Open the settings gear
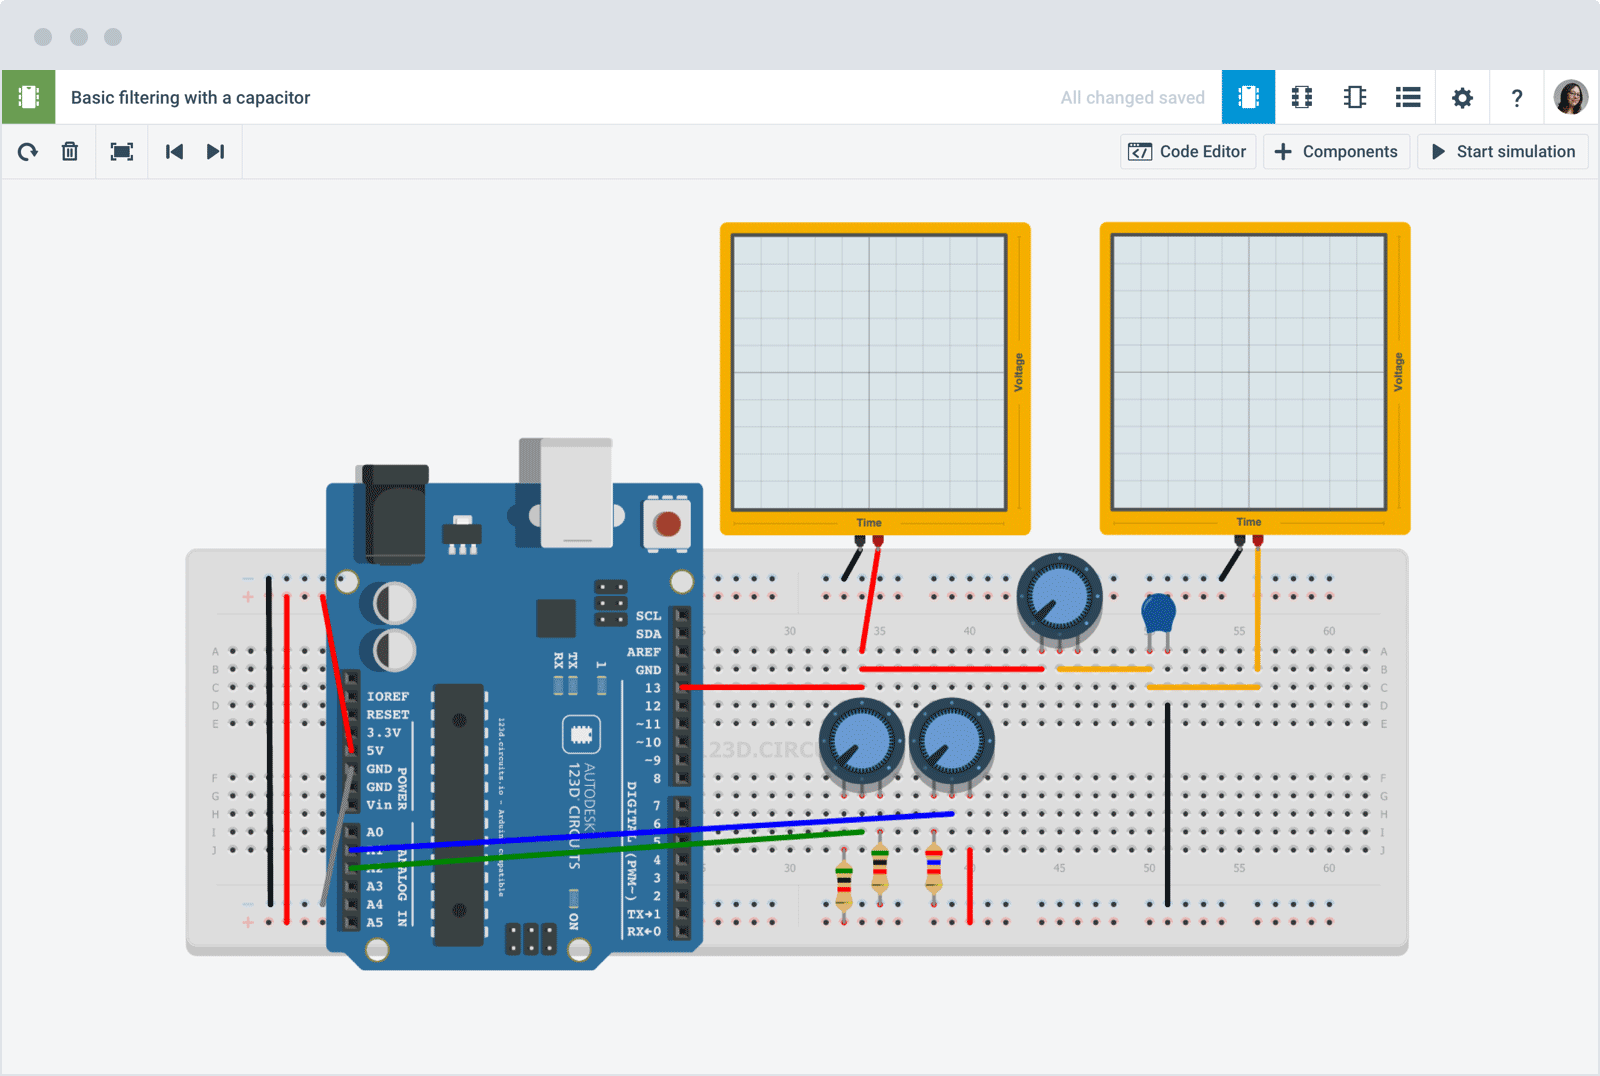Image resolution: width=1600 pixels, height=1076 pixels. 1462,98
